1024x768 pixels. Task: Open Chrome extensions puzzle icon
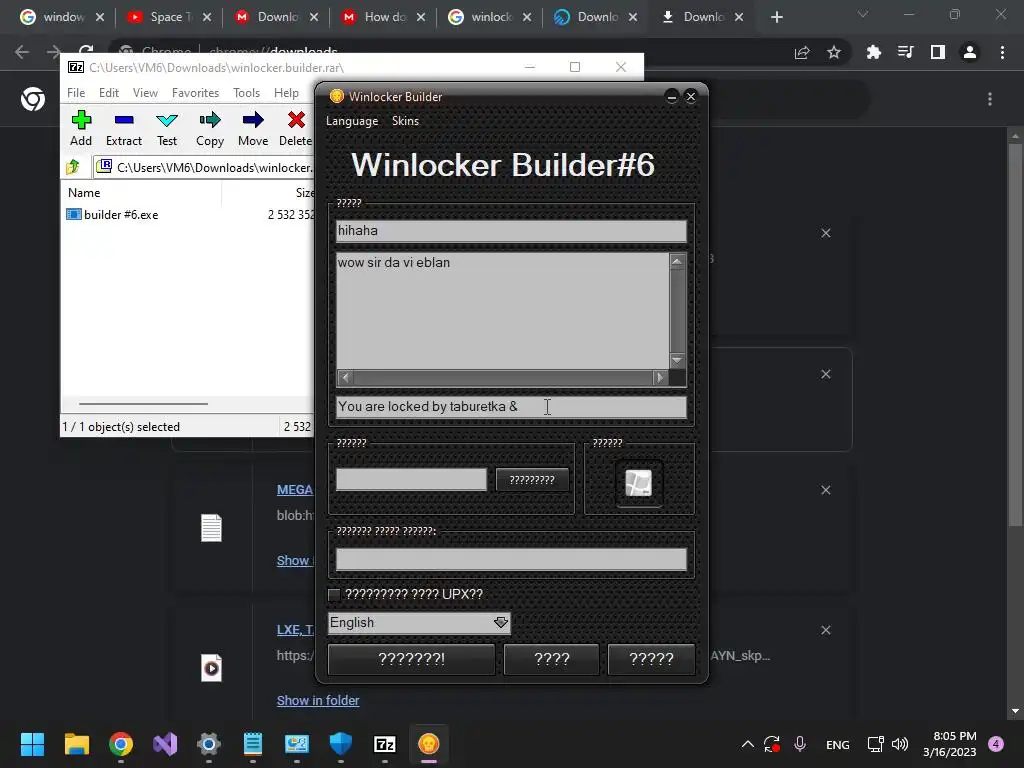click(x=873, y=52)
